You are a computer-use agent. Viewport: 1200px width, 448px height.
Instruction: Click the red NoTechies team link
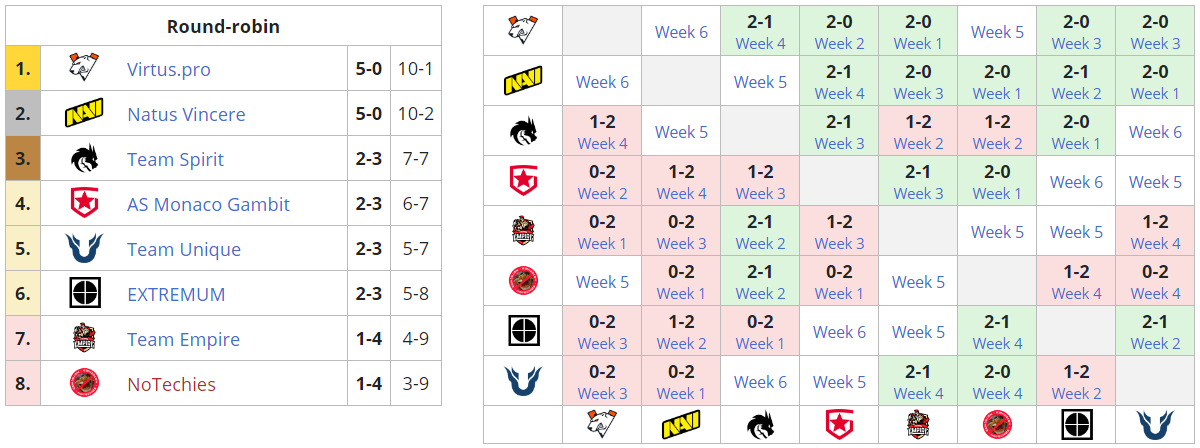click(x=171, y=385)
